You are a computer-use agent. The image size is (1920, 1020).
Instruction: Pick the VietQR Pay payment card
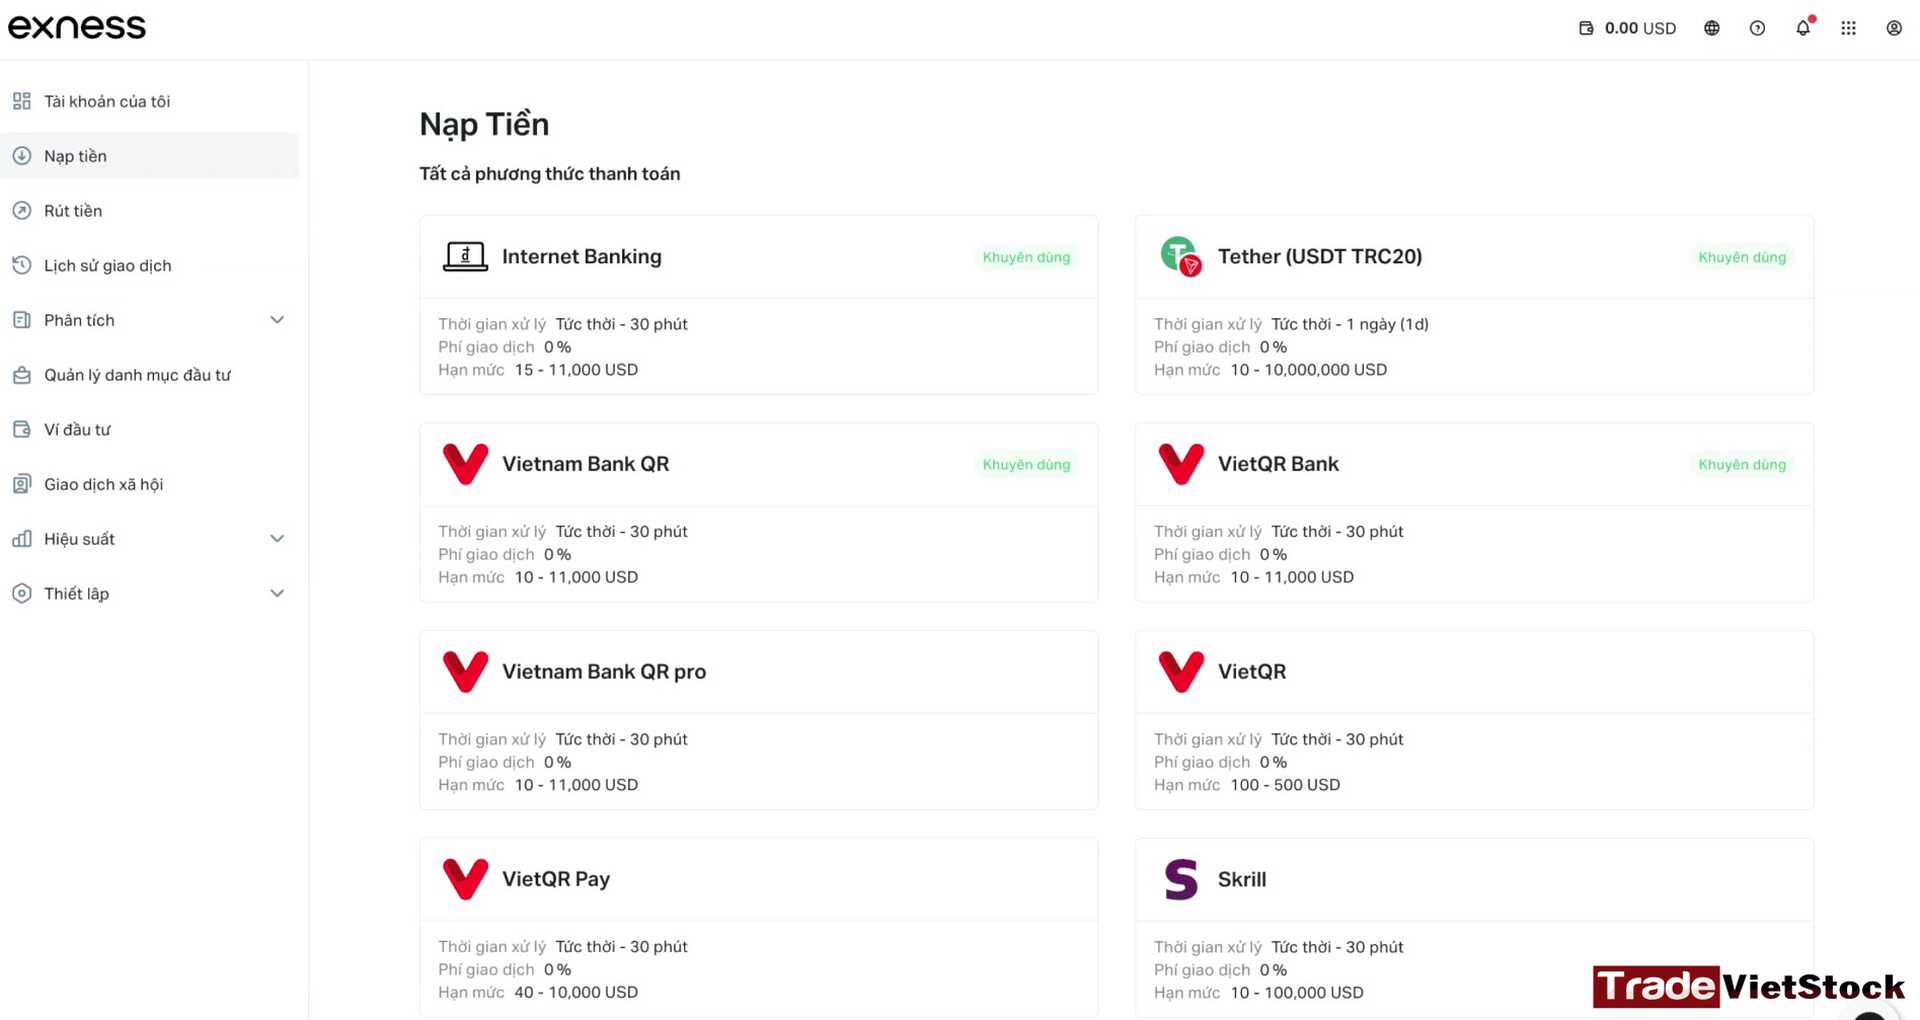coord(759,927)
